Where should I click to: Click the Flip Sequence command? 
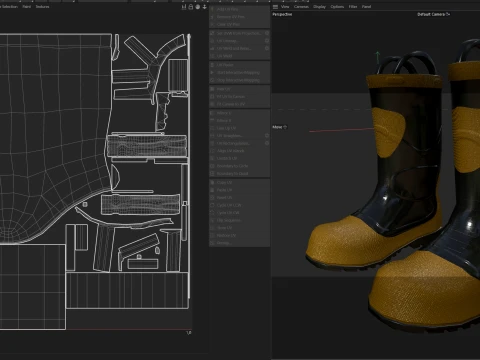click(239, 220)
